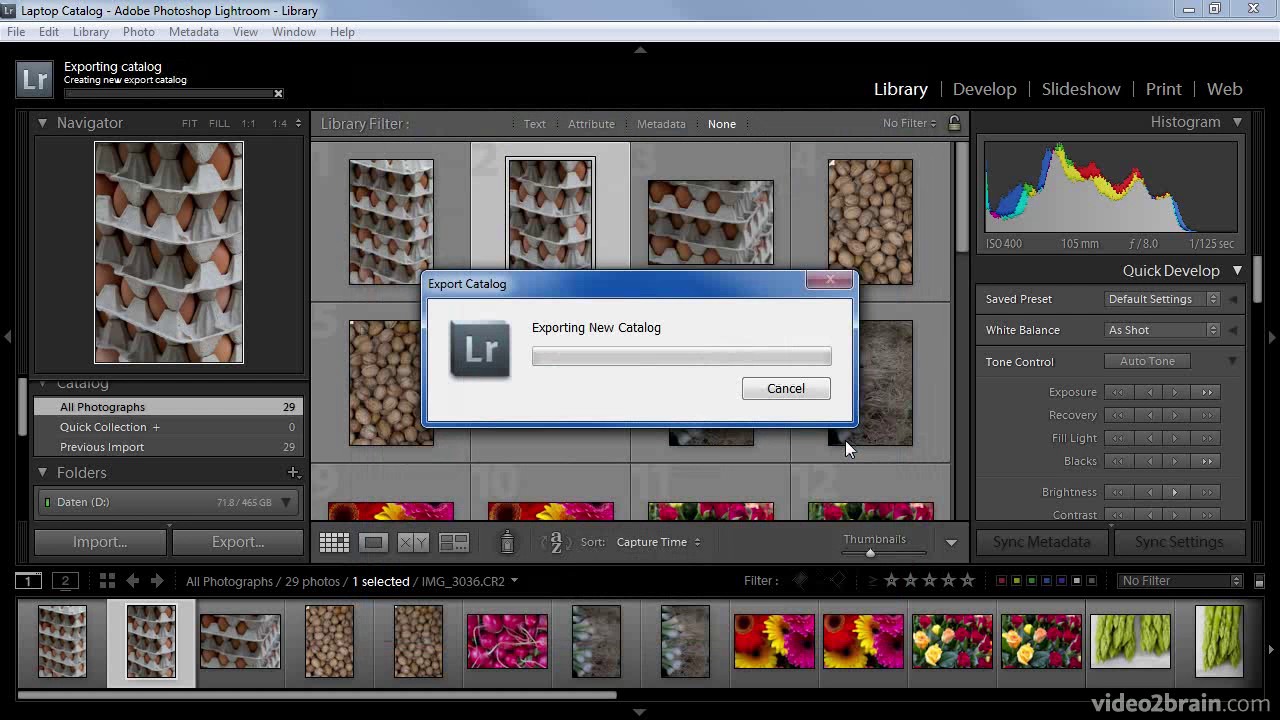The image size is (1280, 720).
Task: Switch to Web module
Action: (x=1224, y=89)
